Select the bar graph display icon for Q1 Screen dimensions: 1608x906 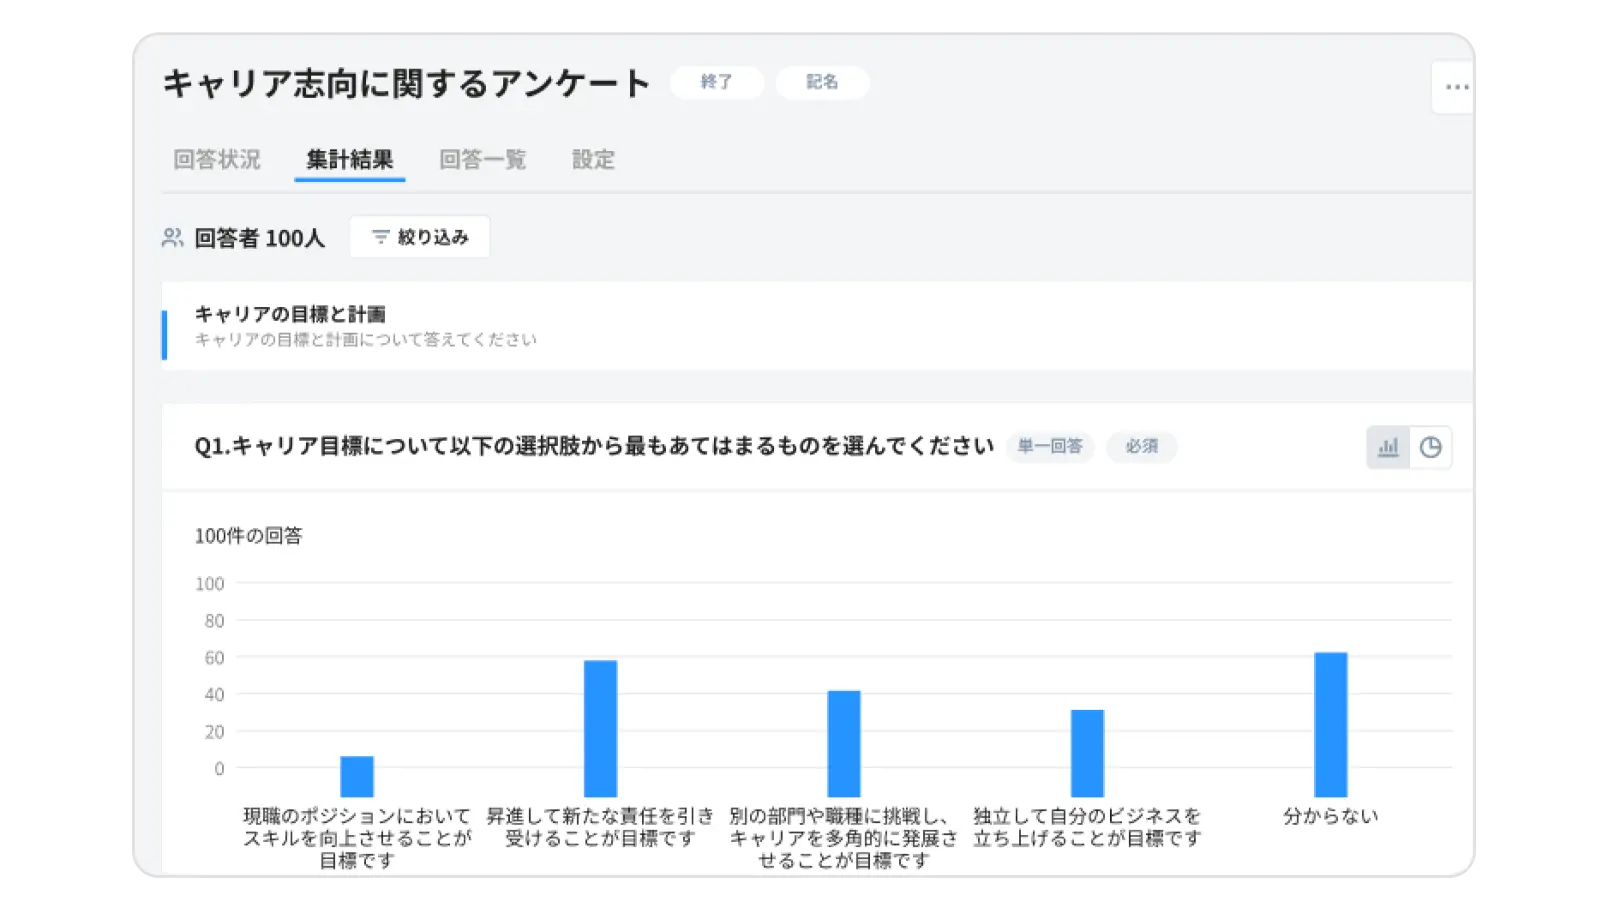[x=1387, y=447]
